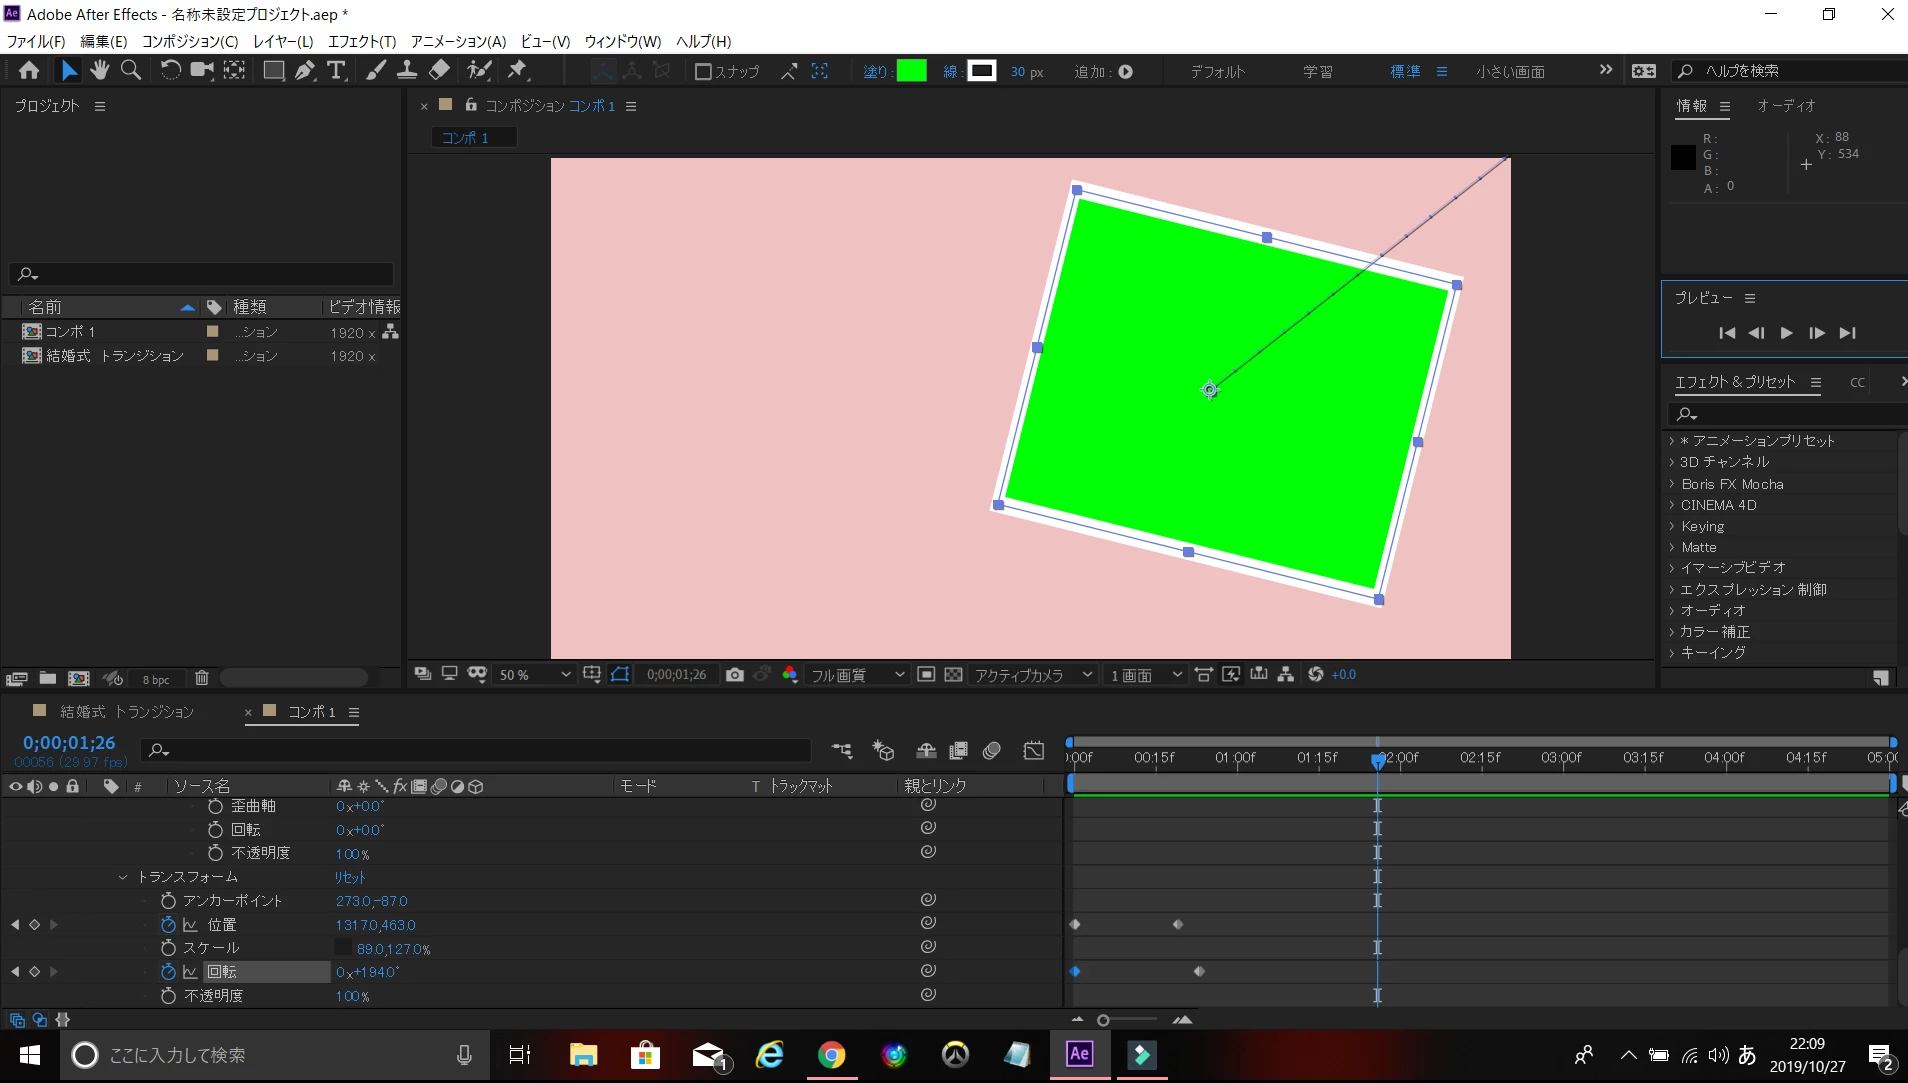Open the フル画質 resolution dropdown
Viewport: 1908px width, 1083px height.
click(857, 675)
